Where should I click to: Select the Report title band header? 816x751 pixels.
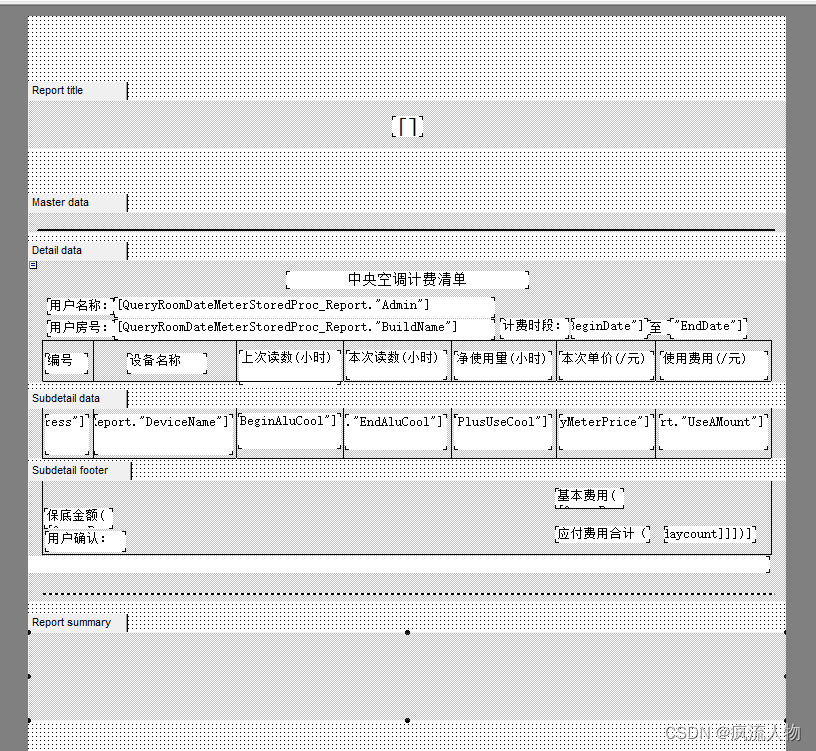[57, 90]
